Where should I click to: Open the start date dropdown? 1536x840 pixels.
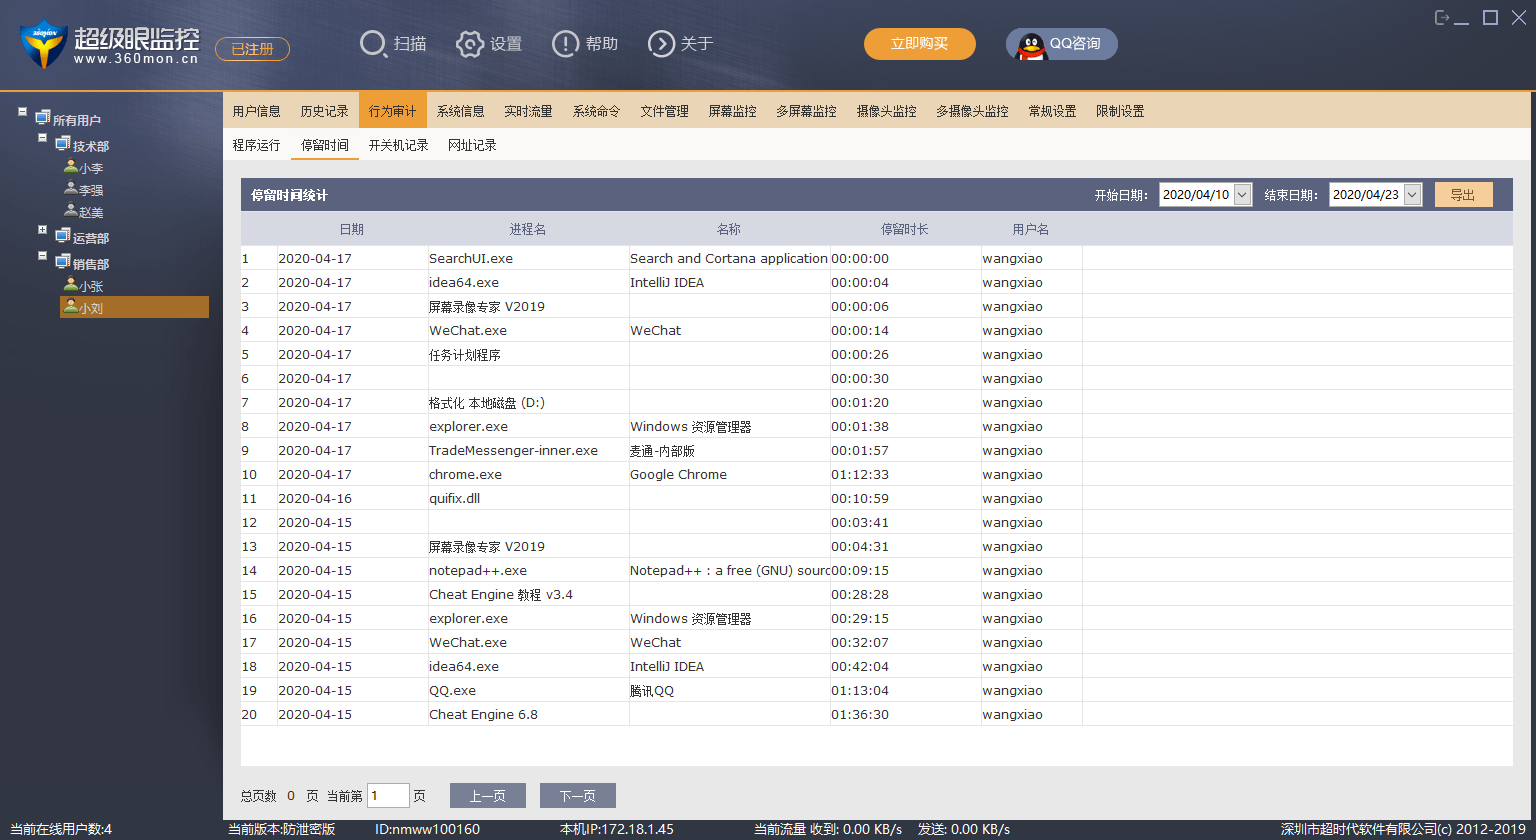point(1242,195)
